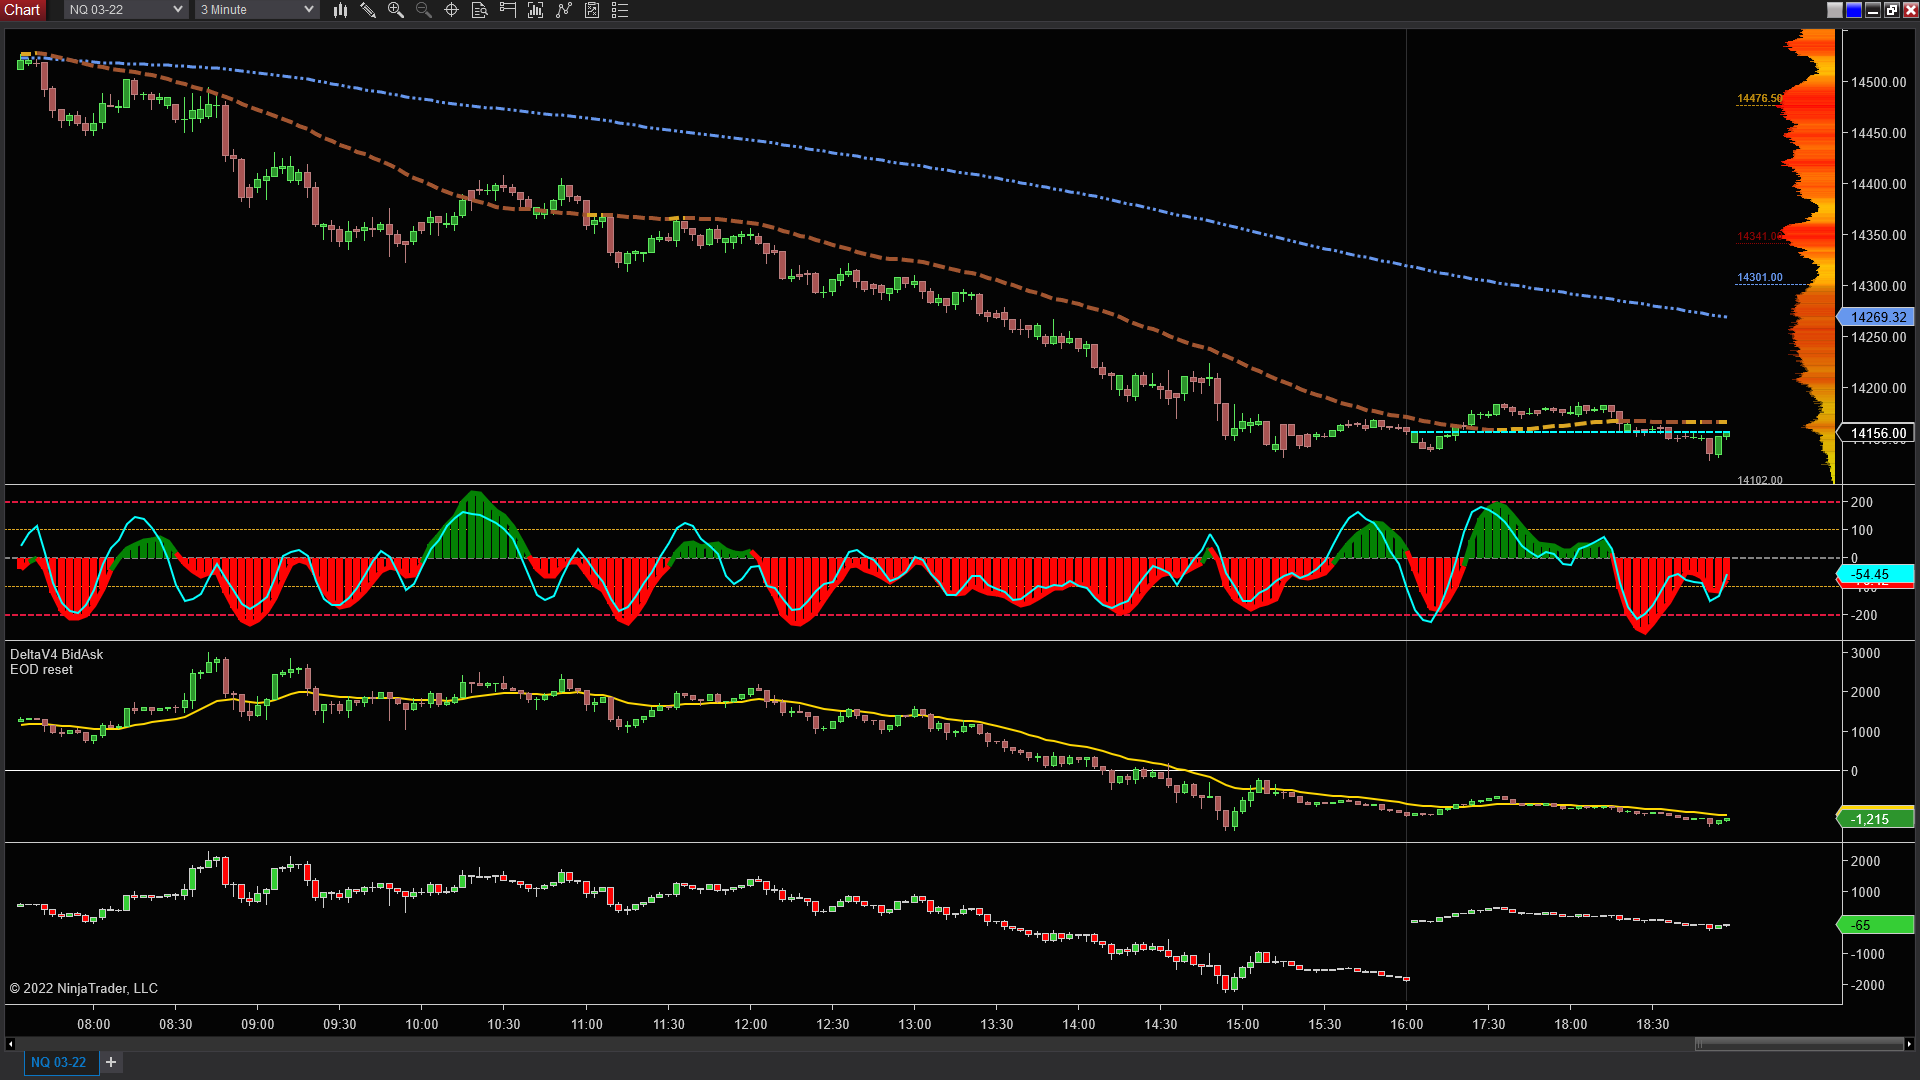Restore the chart window size

1892,10
